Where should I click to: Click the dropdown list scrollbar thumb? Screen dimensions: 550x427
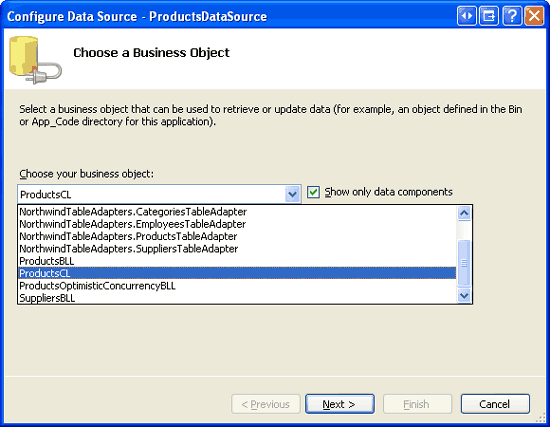coord(464,262)
